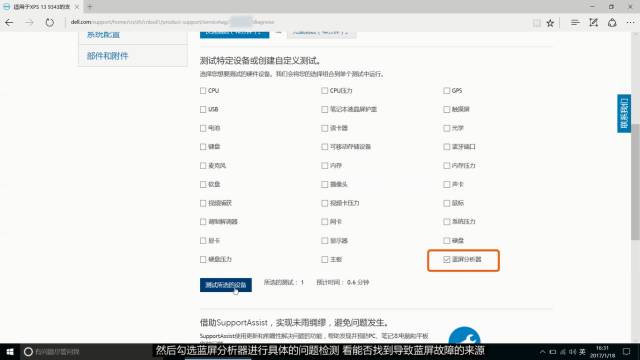The height and width of the screenshot is (360, 640).
Task: Enable the 摄像头 camera checkbox
Action: pos(324,184)
